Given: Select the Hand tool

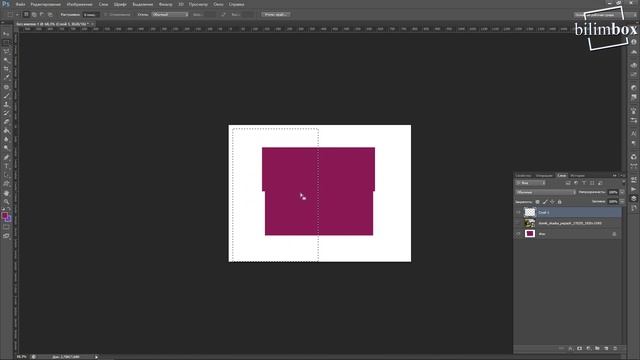Looking at the screenshot, I should tap(6, 193).
